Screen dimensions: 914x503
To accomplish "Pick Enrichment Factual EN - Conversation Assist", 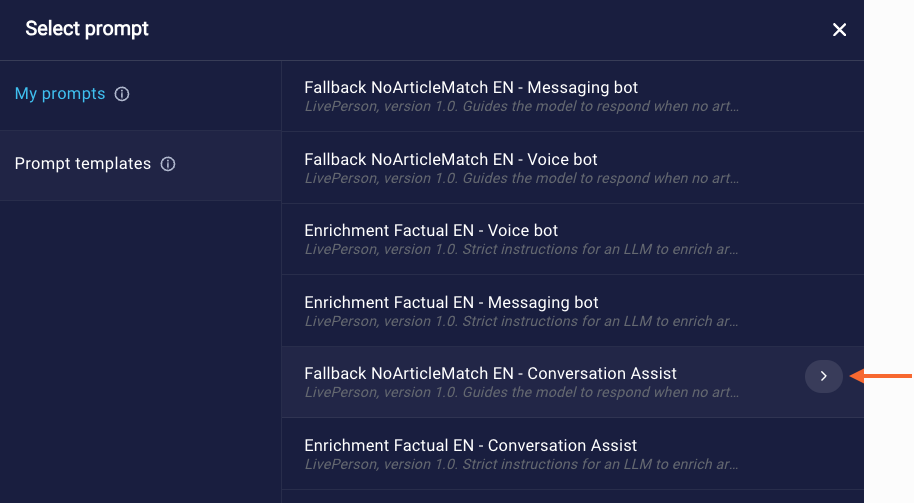I will 572,454.
